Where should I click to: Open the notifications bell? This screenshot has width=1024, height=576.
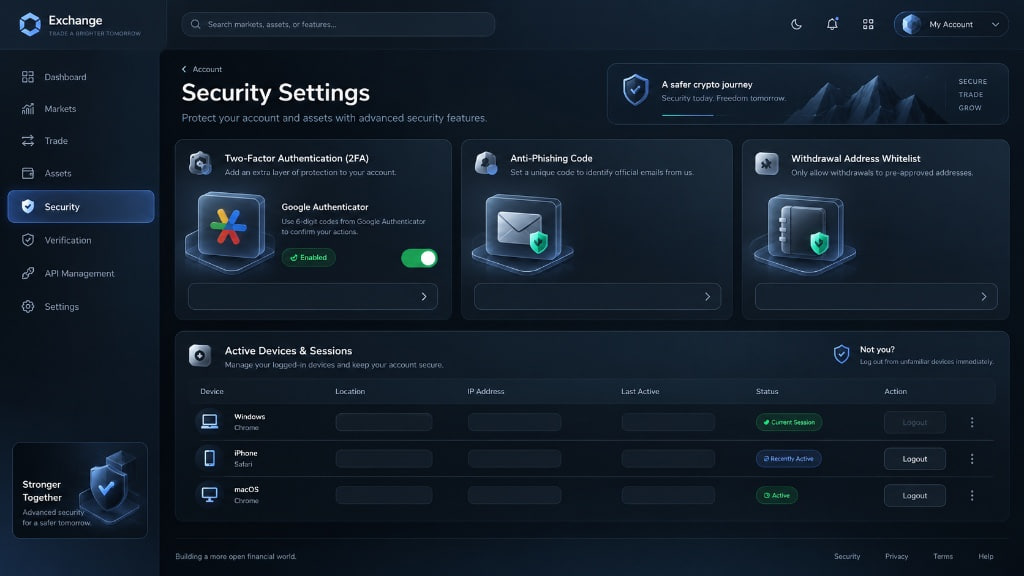832,24
